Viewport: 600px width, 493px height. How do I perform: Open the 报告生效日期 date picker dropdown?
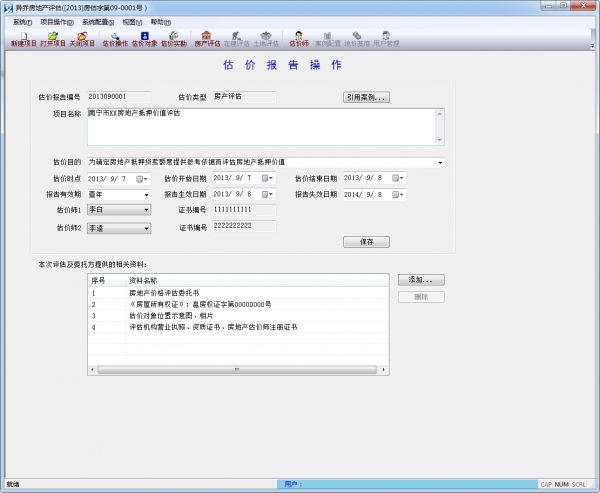click(x=267, y=194)
